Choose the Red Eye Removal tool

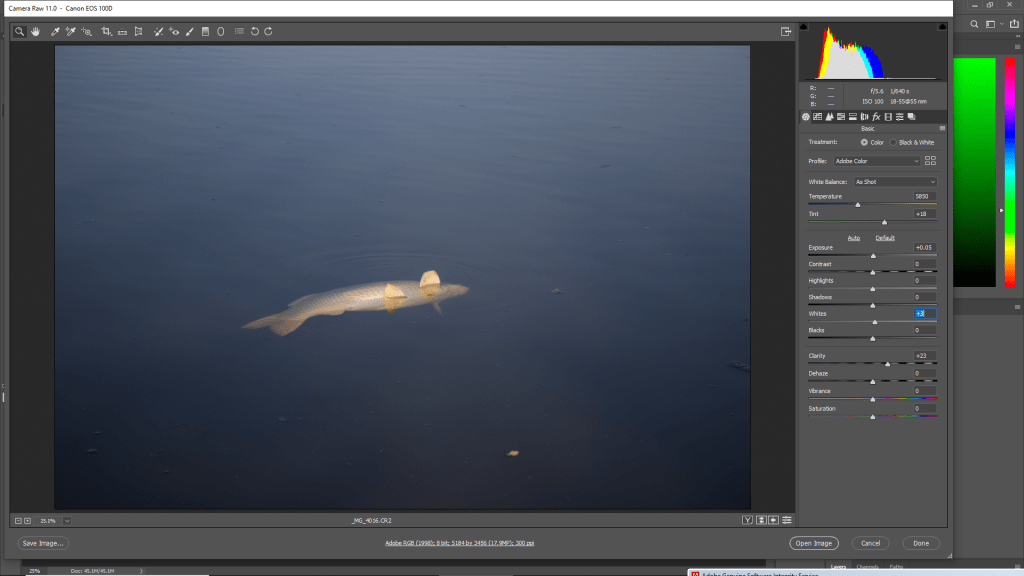tap(174, 31)
